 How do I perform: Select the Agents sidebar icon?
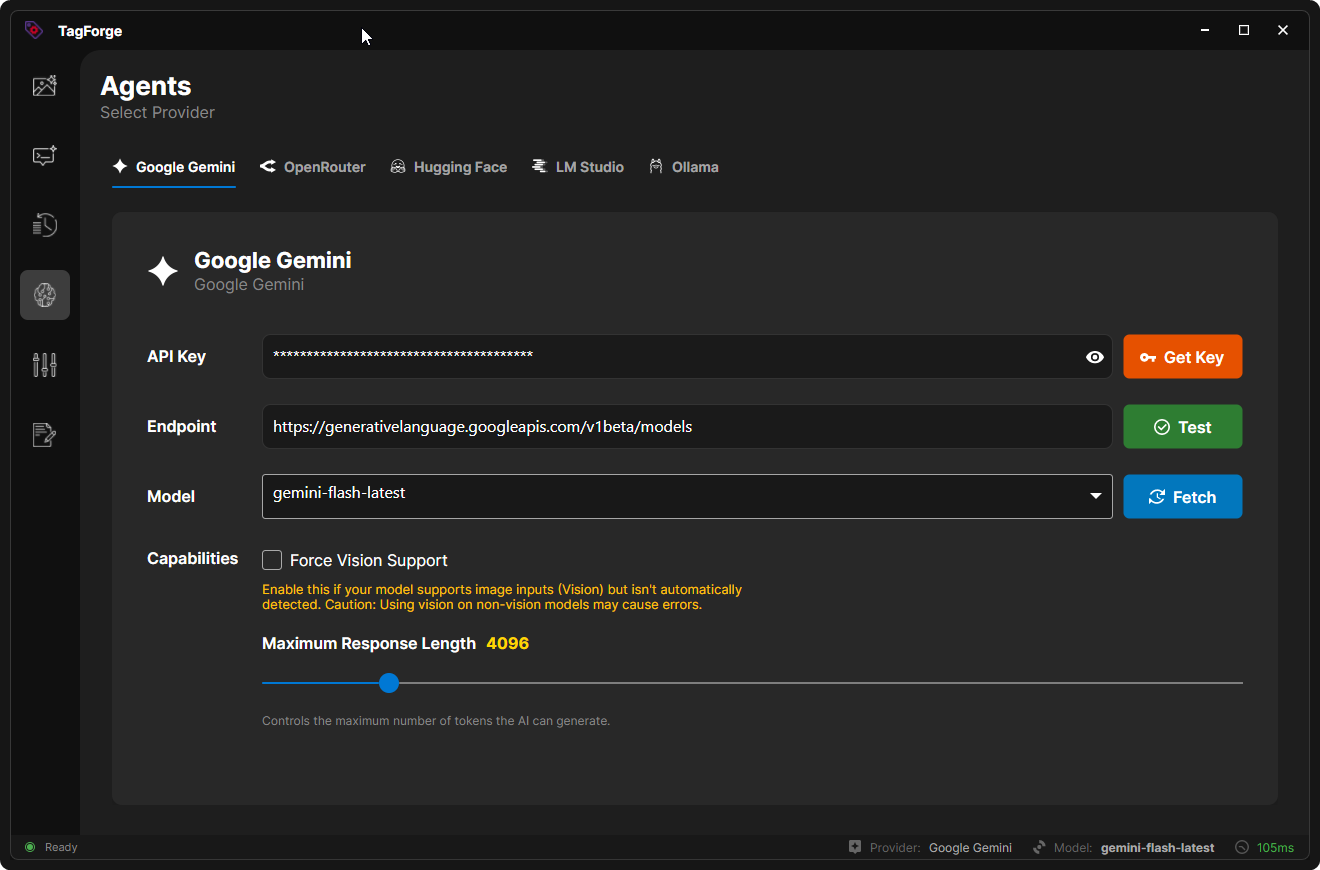pos(45,295)
